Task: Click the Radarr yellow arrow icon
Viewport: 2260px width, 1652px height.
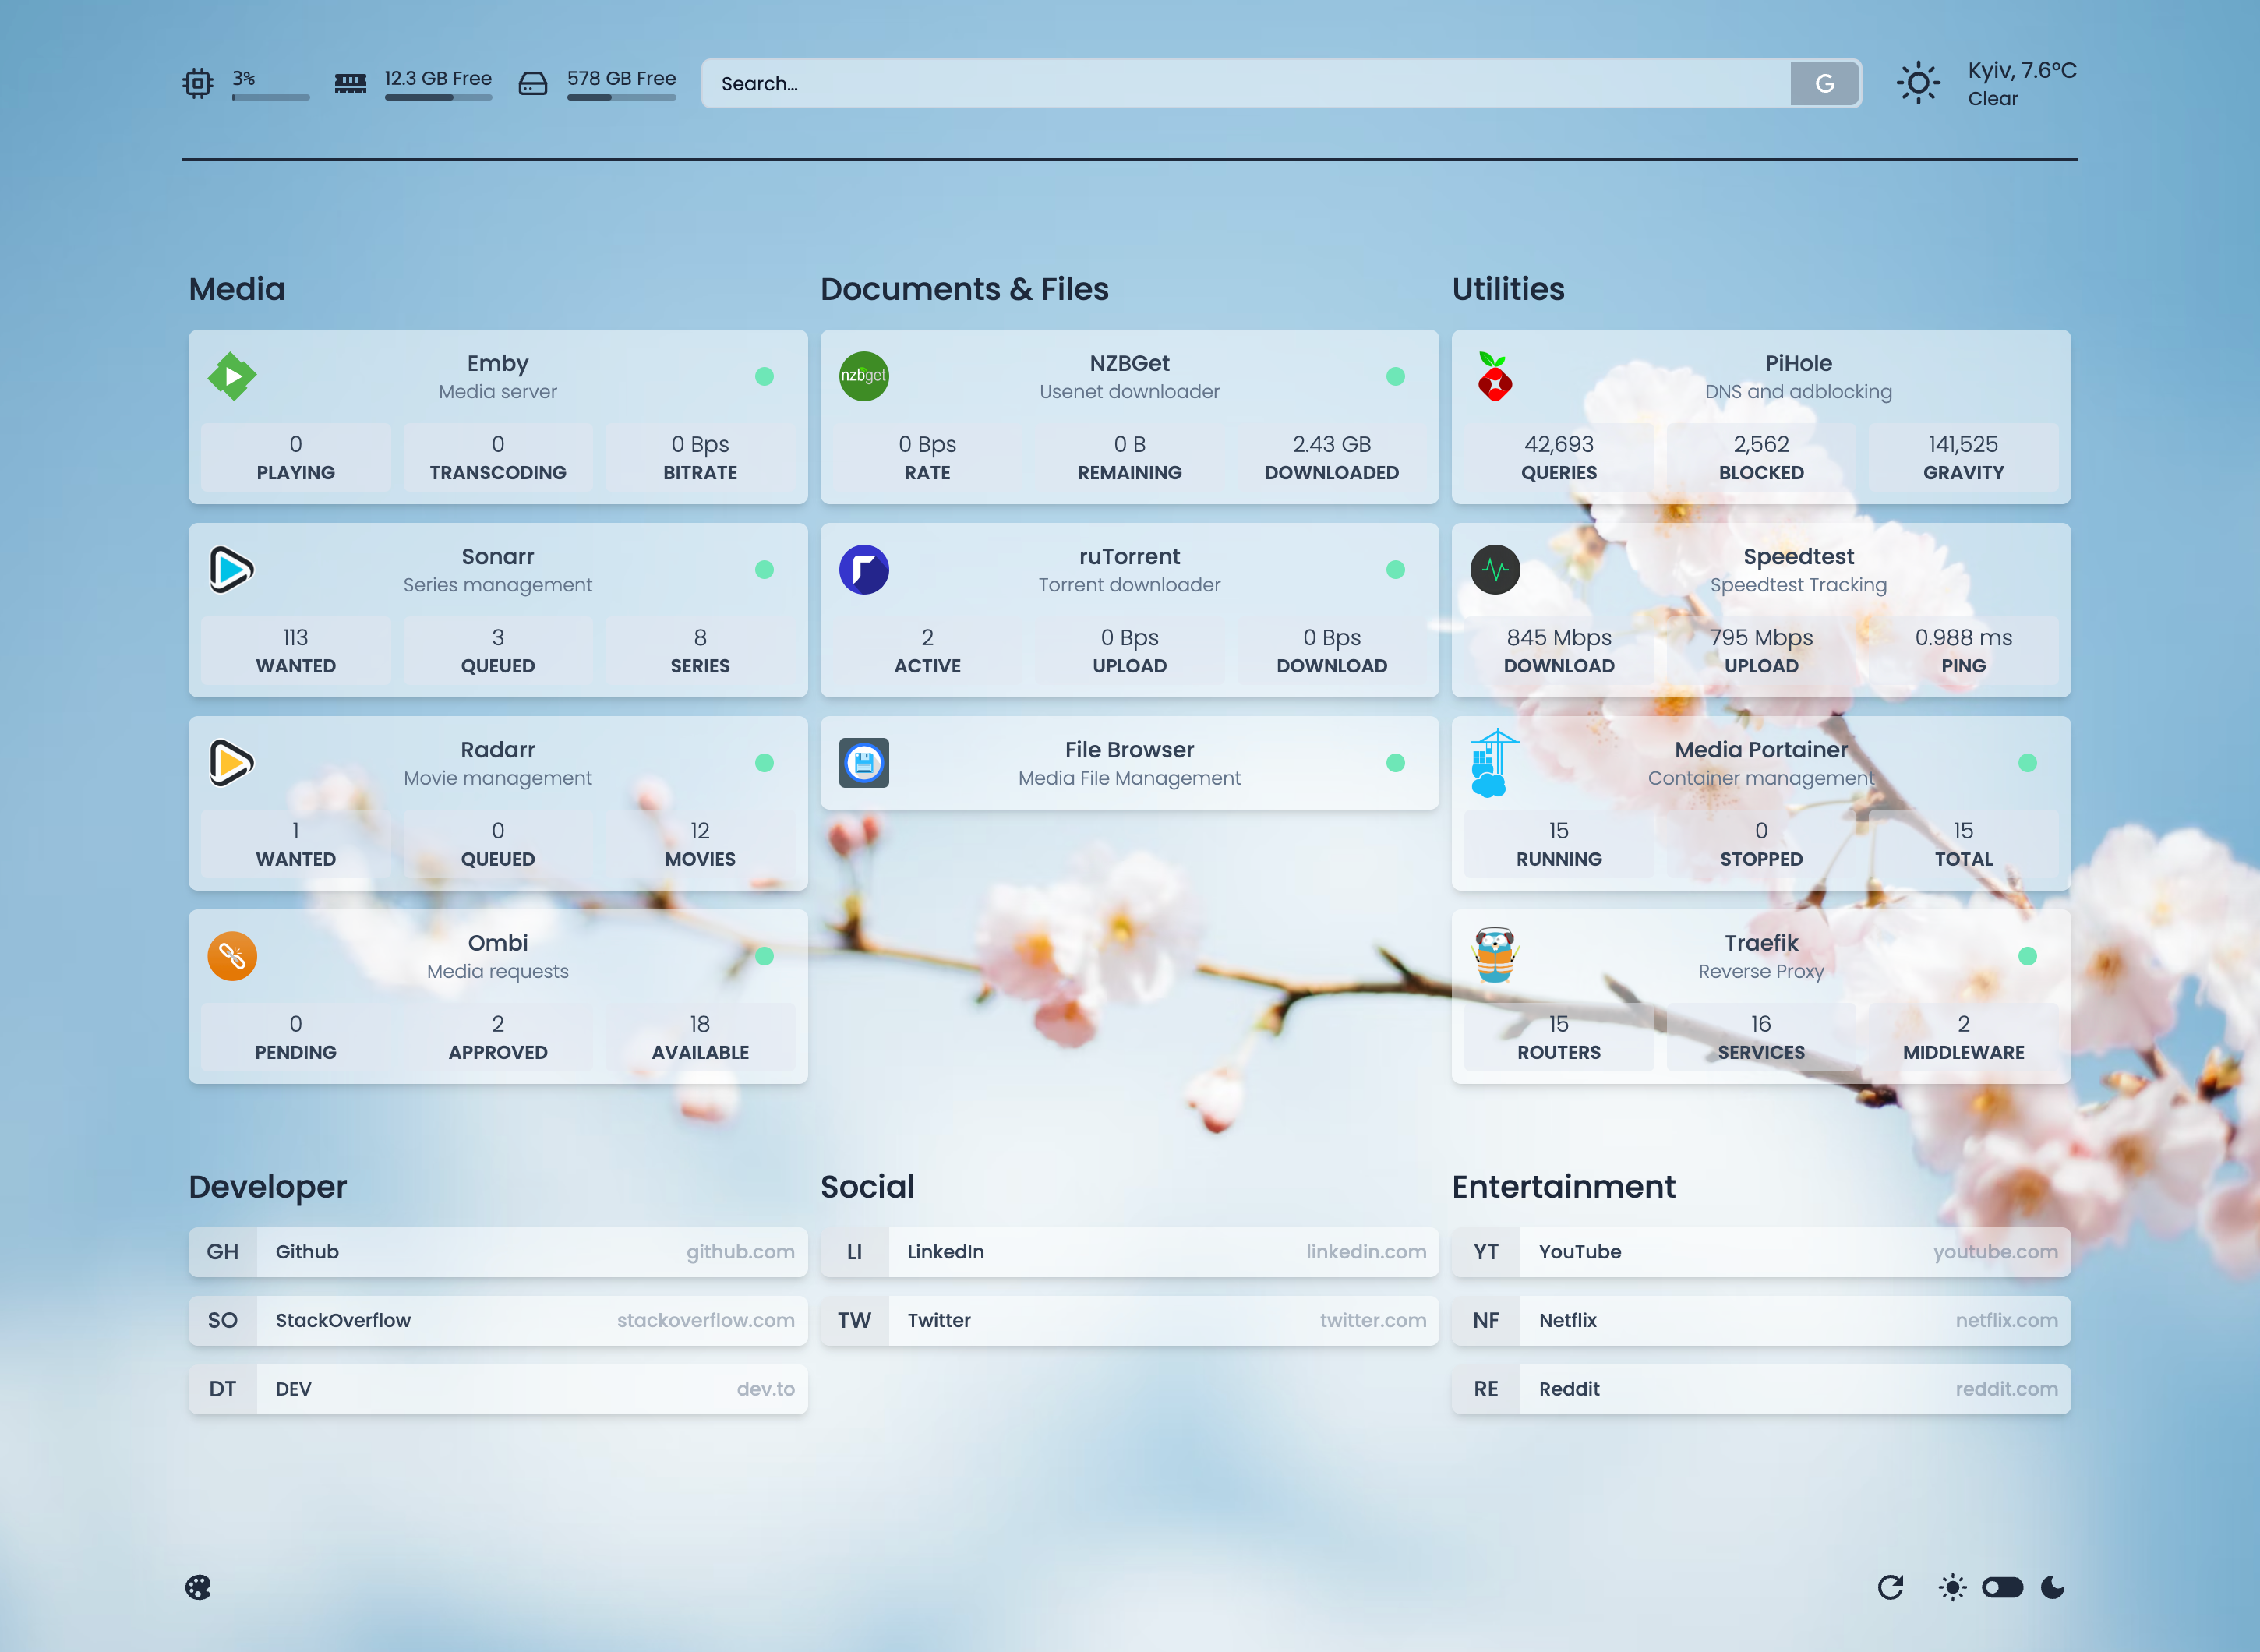Action: point(232,762)
